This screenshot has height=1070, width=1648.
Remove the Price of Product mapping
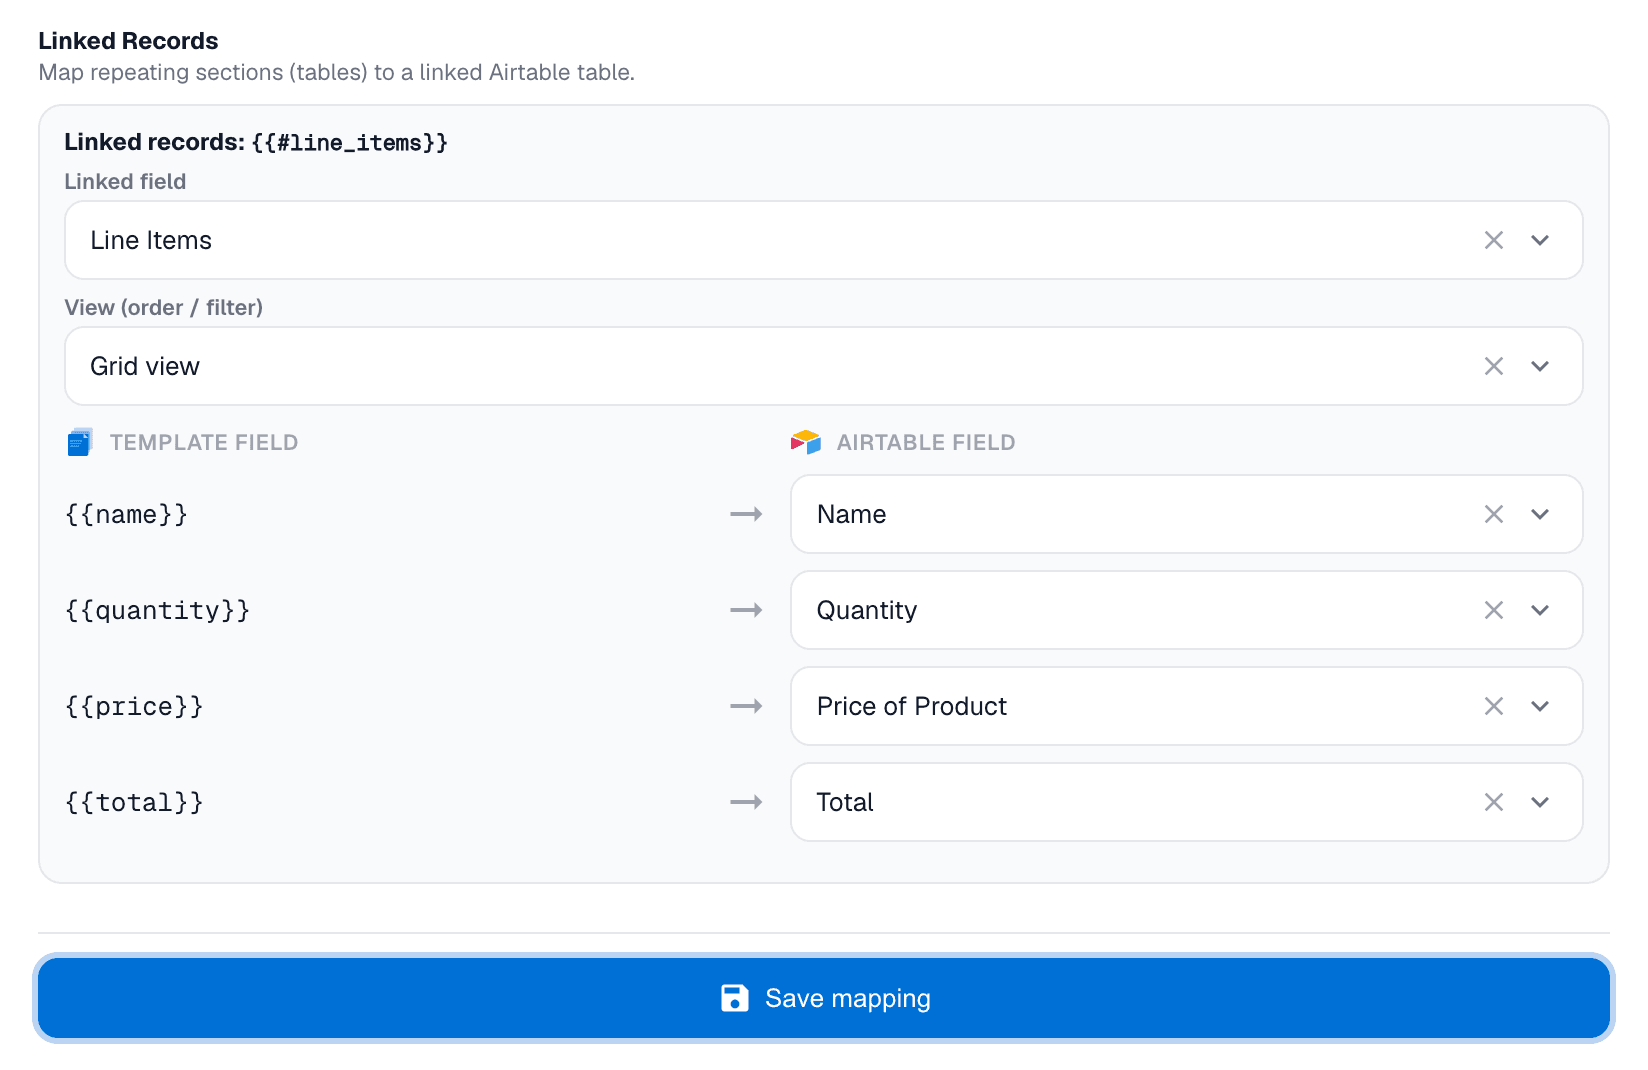coord(1494,706)
